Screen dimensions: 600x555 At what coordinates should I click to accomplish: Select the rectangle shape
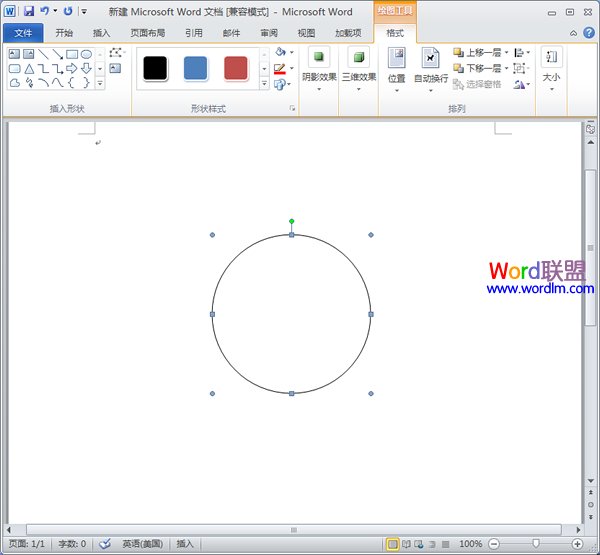tap(72, 54)
